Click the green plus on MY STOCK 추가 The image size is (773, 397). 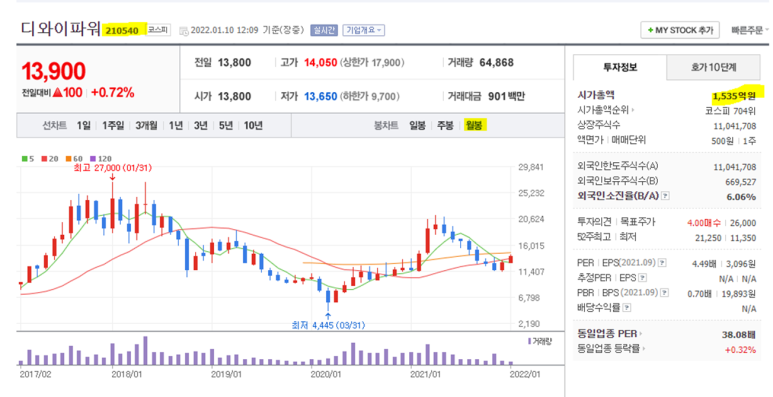(x=650, y=31)
